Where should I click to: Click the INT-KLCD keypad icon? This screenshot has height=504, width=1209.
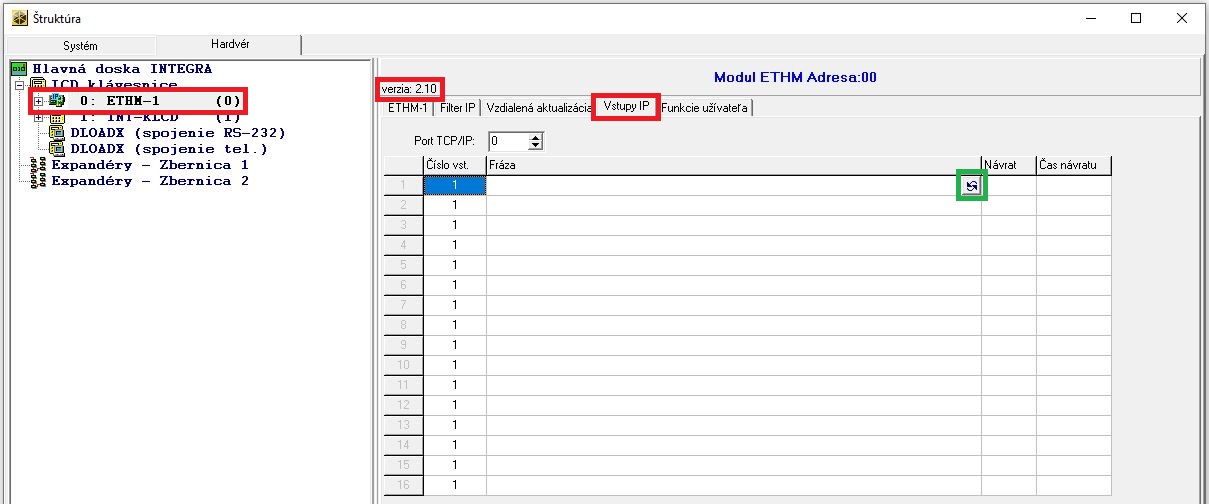pos(56,117)
